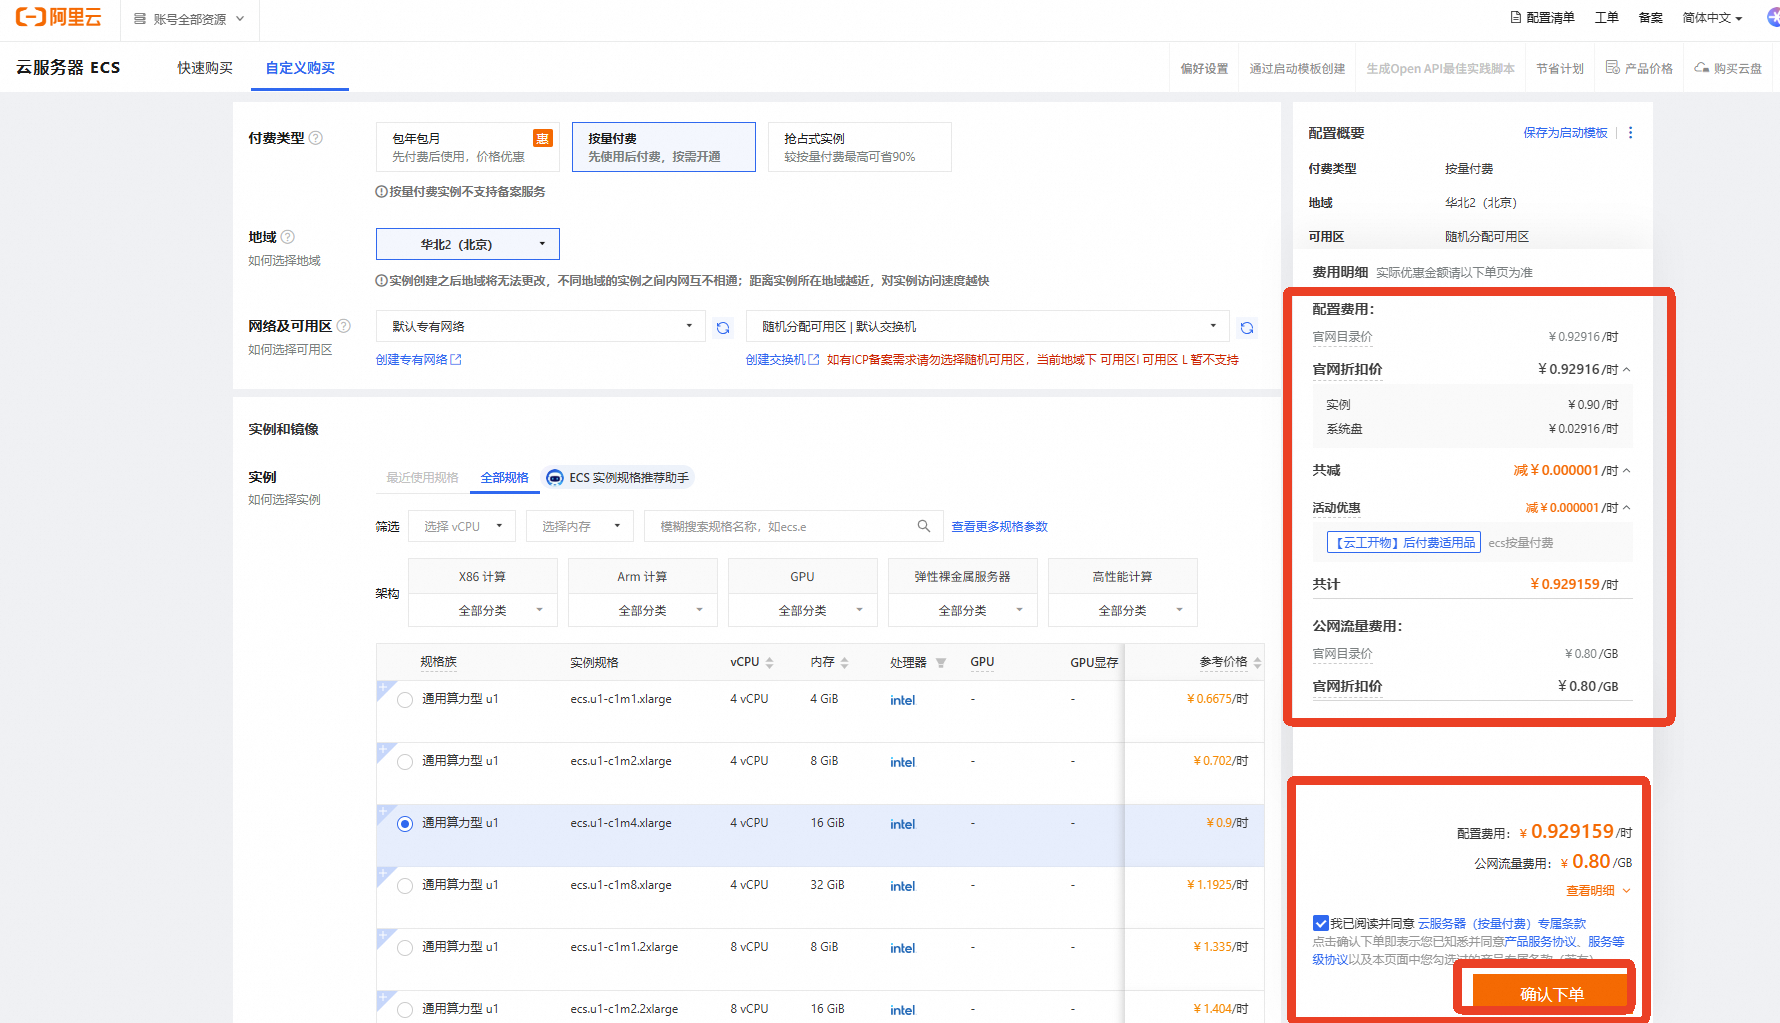Filter the 处理器 column
The height and width of the screenshot is (1023, 1780).
click(x=941, y=663)
